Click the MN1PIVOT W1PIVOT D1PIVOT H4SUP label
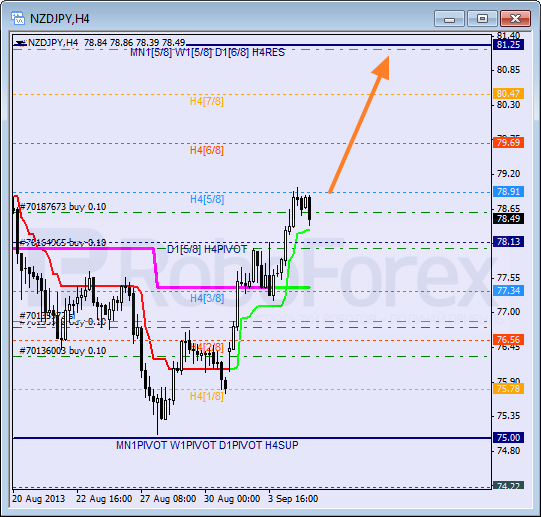 pyautogui.click(x=207, y=445)
